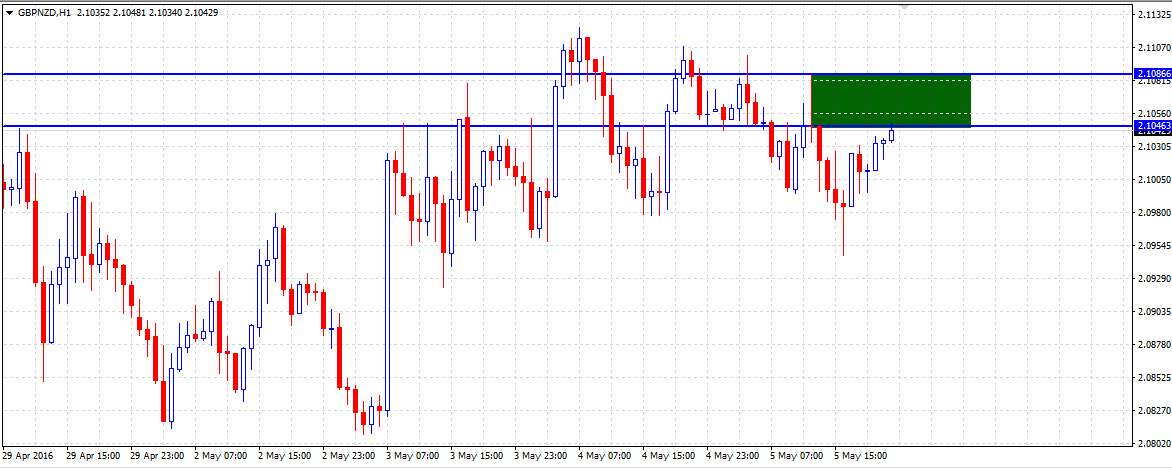The width and height of the screenshot is (1172, 469).
Task: Open the dropdown arrow beside GBPNZD,H1
Action: [x=9, y=13]
